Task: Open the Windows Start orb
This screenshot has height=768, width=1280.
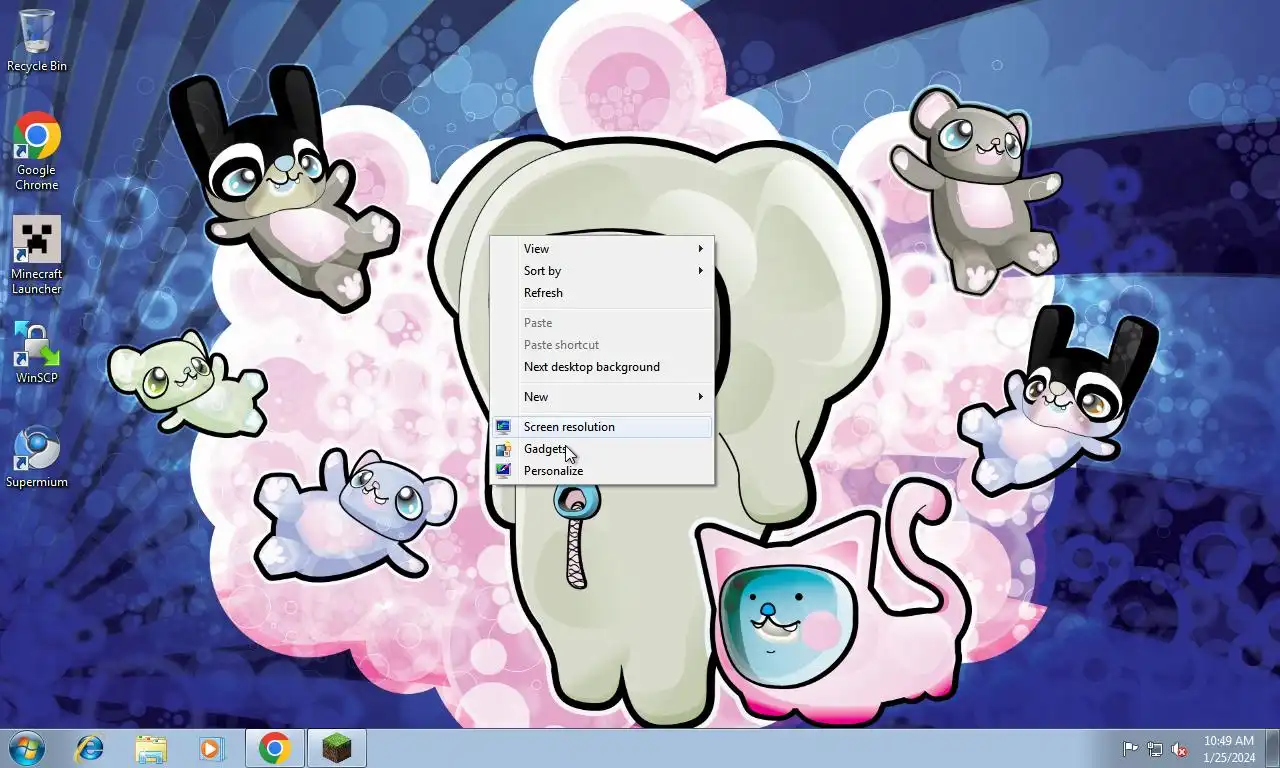Action: click(26, 748)
